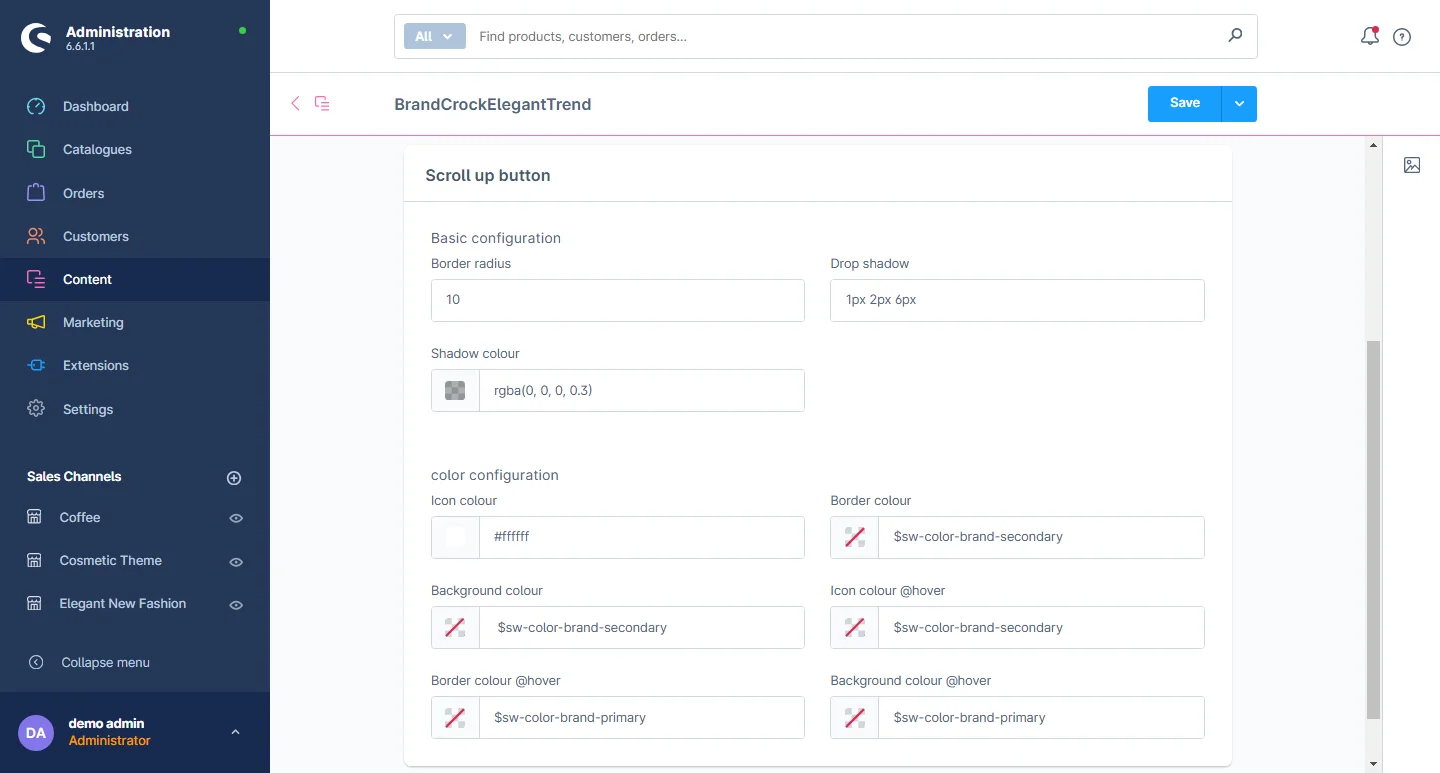Viewport: 1440px width, 773px height.
Task: Expand the Save button dropdown arrow
Action: pos(1239,103)
